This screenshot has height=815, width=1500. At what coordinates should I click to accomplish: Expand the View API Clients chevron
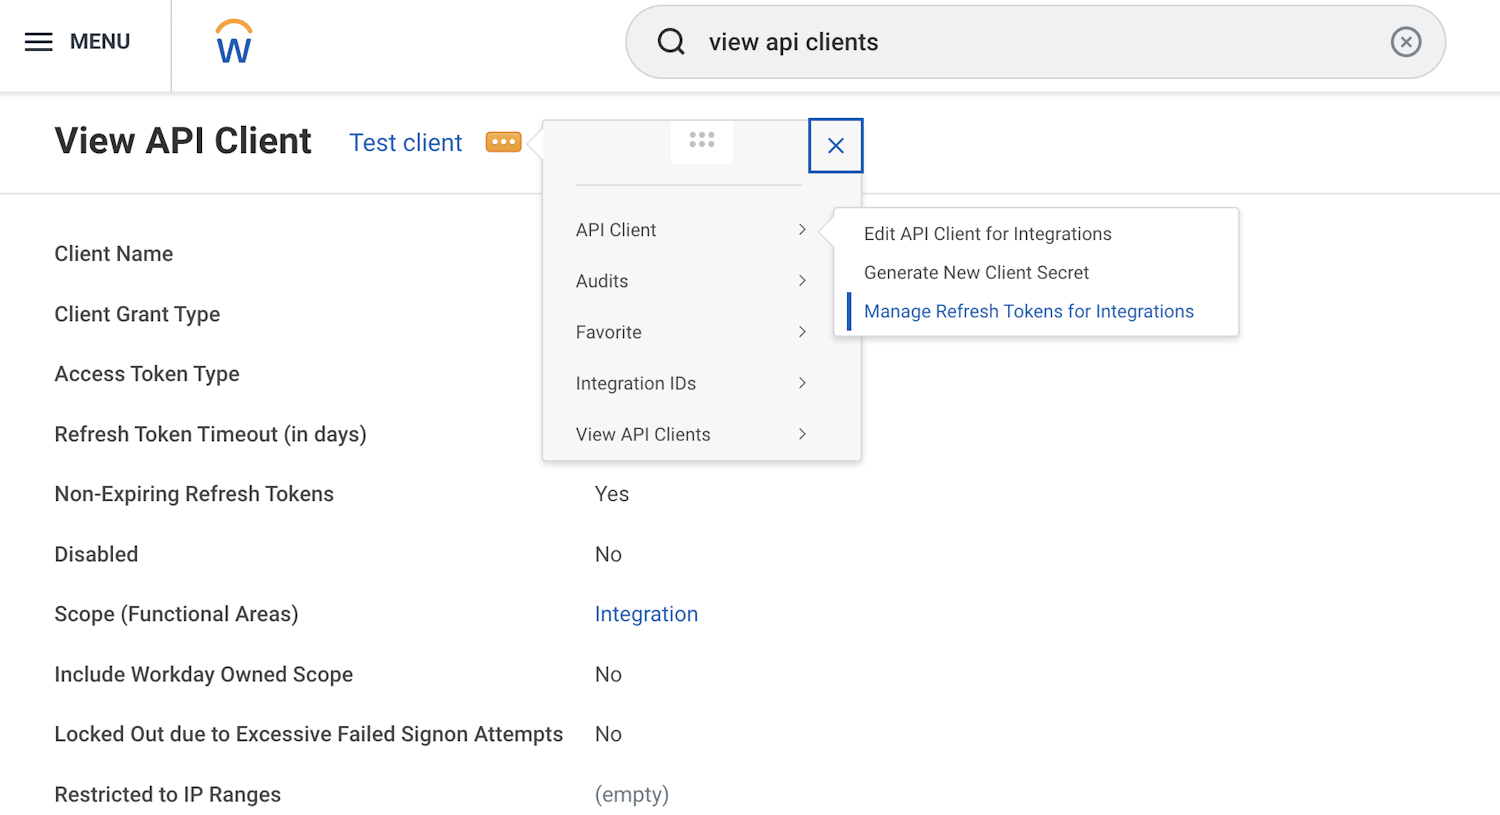click(x=802, y=434)
